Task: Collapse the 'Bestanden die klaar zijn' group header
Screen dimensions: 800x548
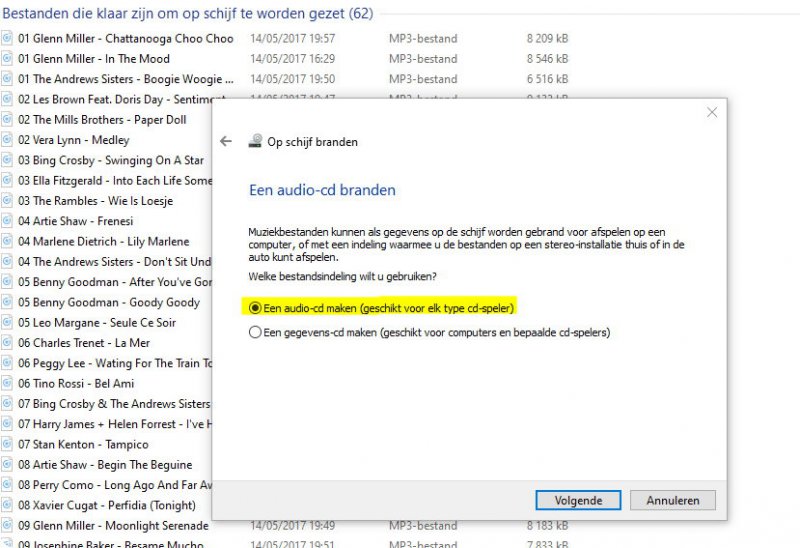Action: 190,12
